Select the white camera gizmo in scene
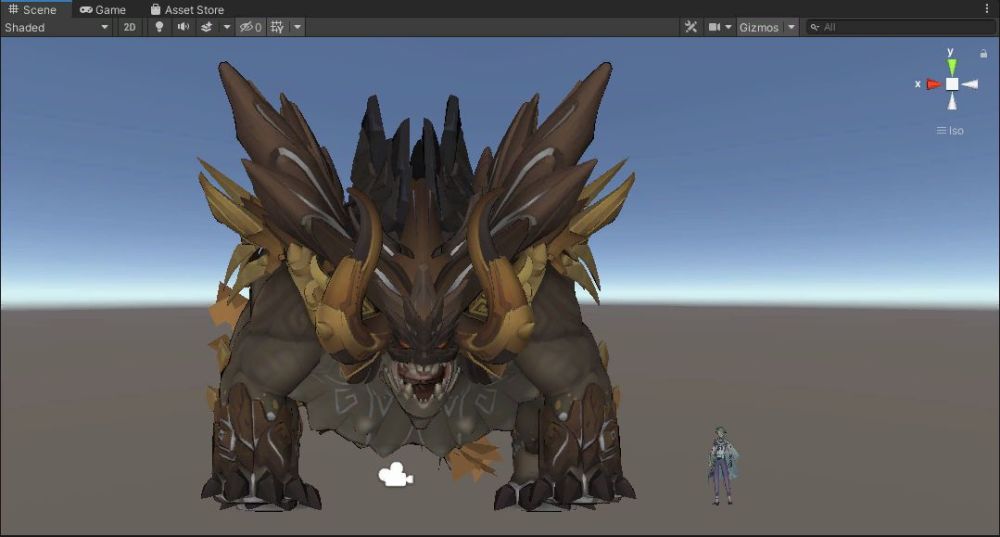The width and height of the screenshot is (1000, 537). pos(395,476)
